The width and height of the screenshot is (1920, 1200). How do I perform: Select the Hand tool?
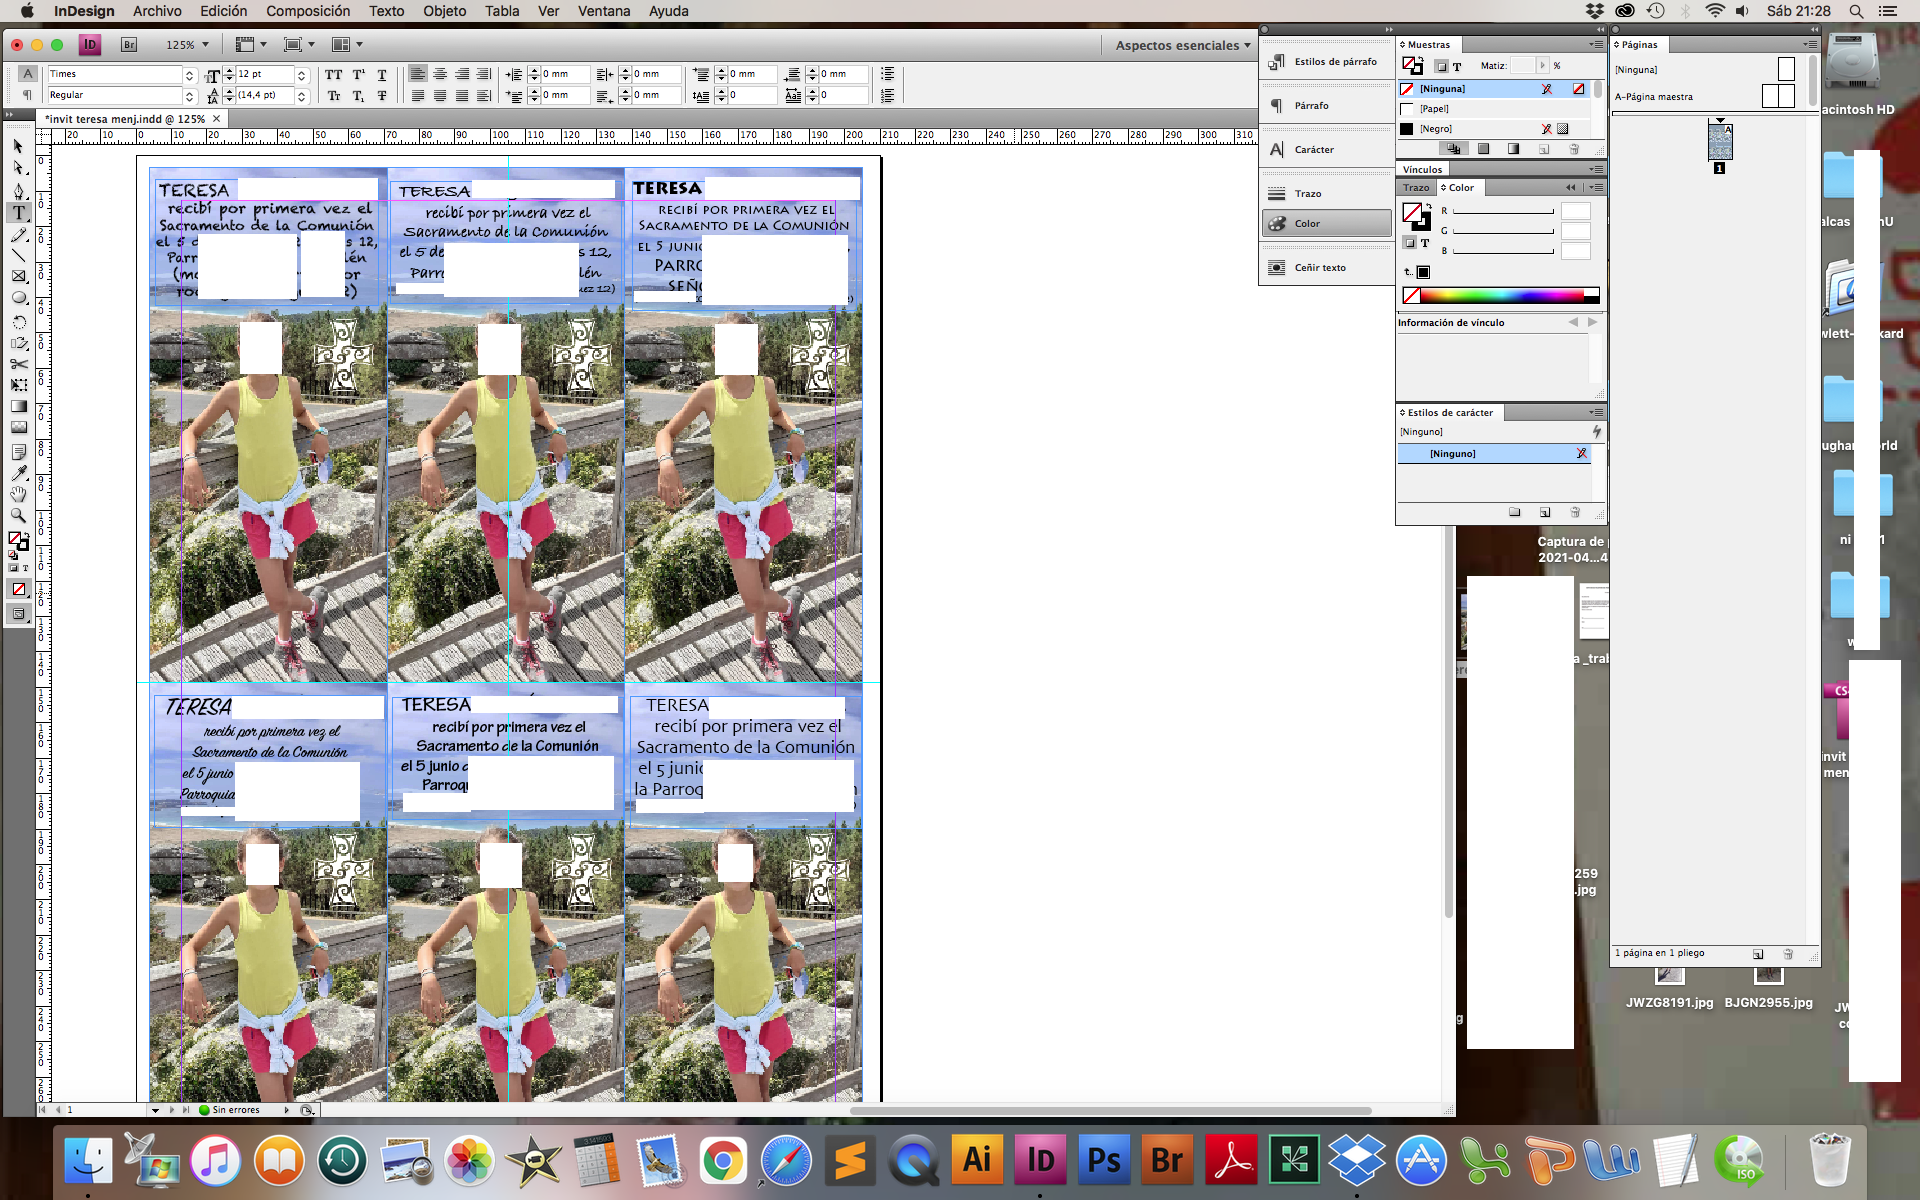point(18,494)
